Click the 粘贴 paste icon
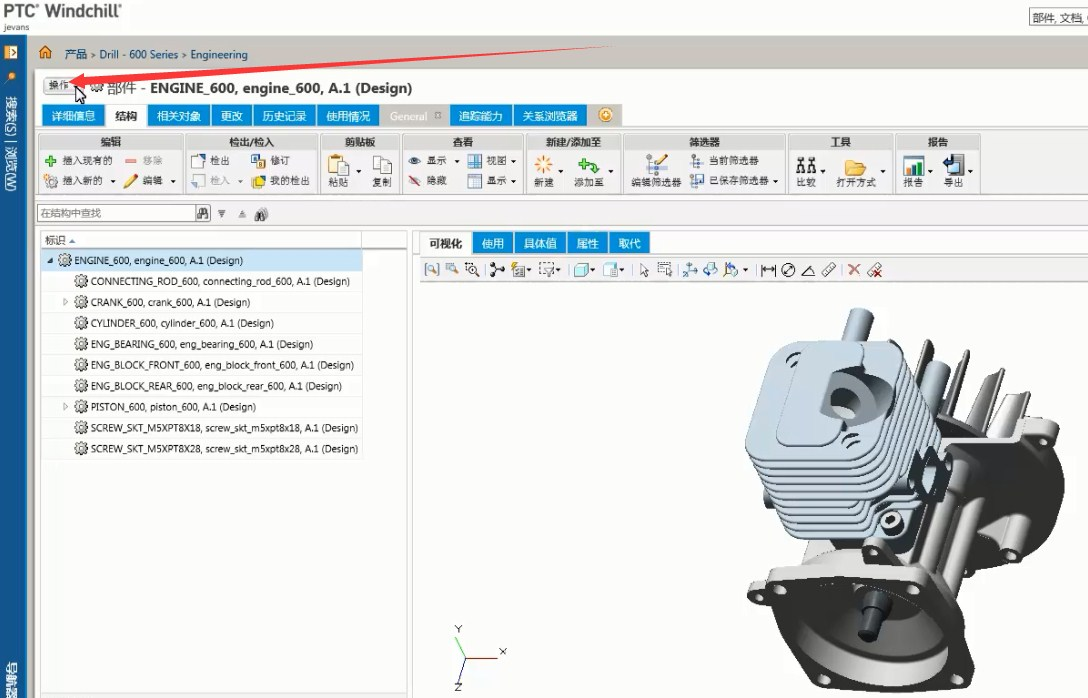Image resolution: width=1088 pixels, height=698 pixels. click(338, 166)
